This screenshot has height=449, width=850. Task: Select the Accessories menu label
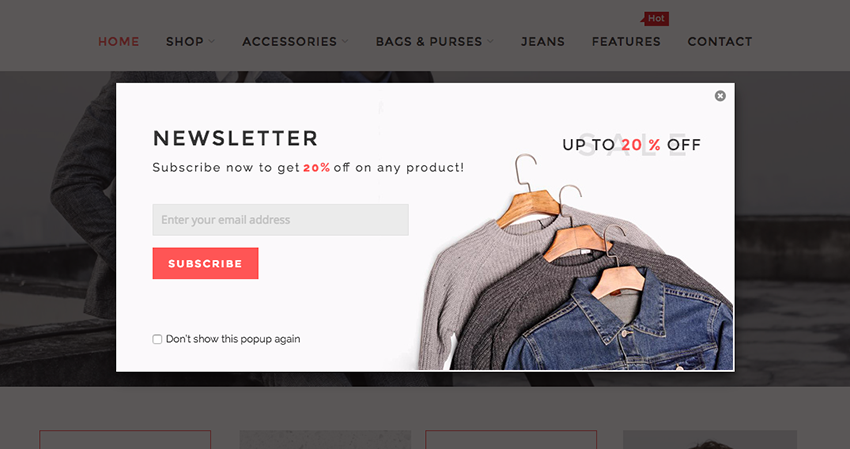tap(289, 41)
